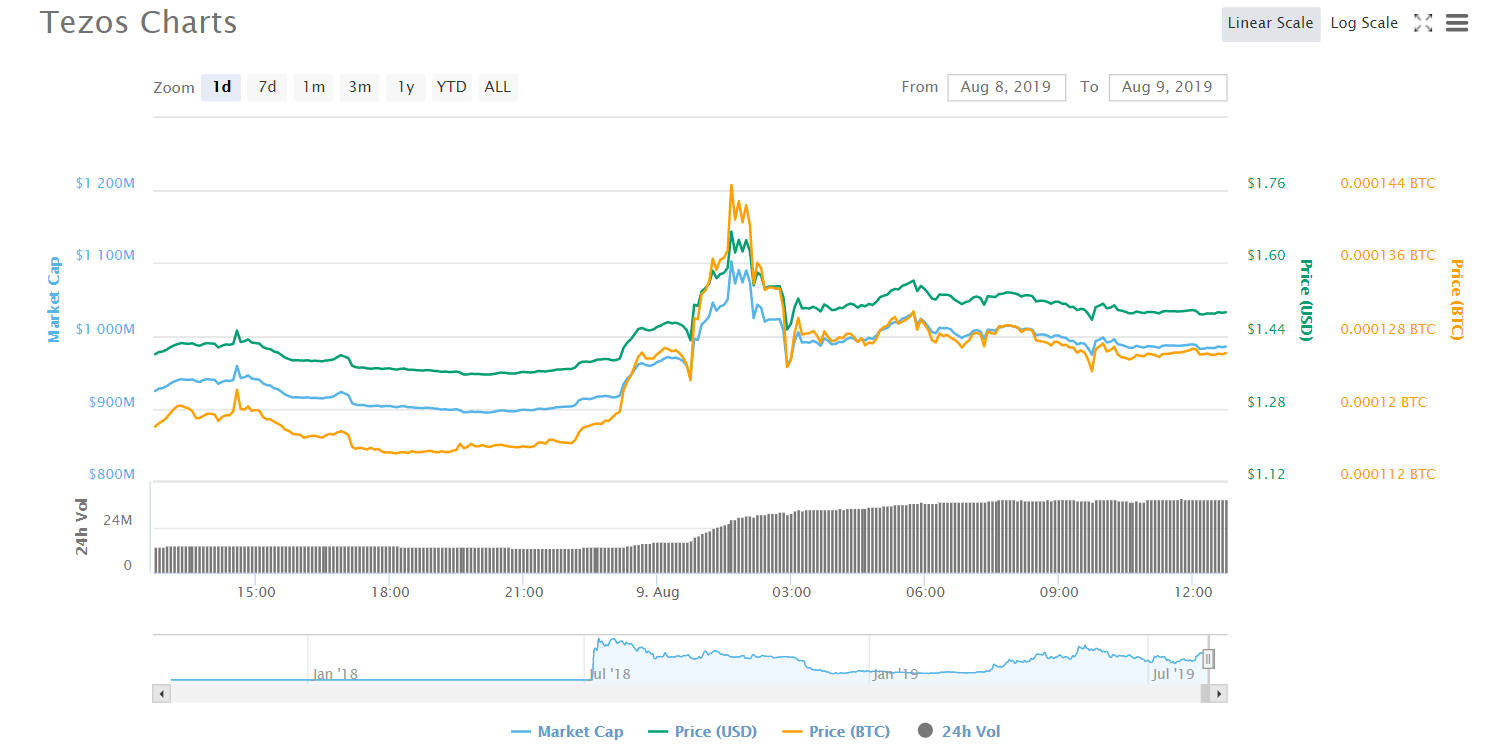Edit the To date field
The image size is (1488, 755).
click(1167, 87)
